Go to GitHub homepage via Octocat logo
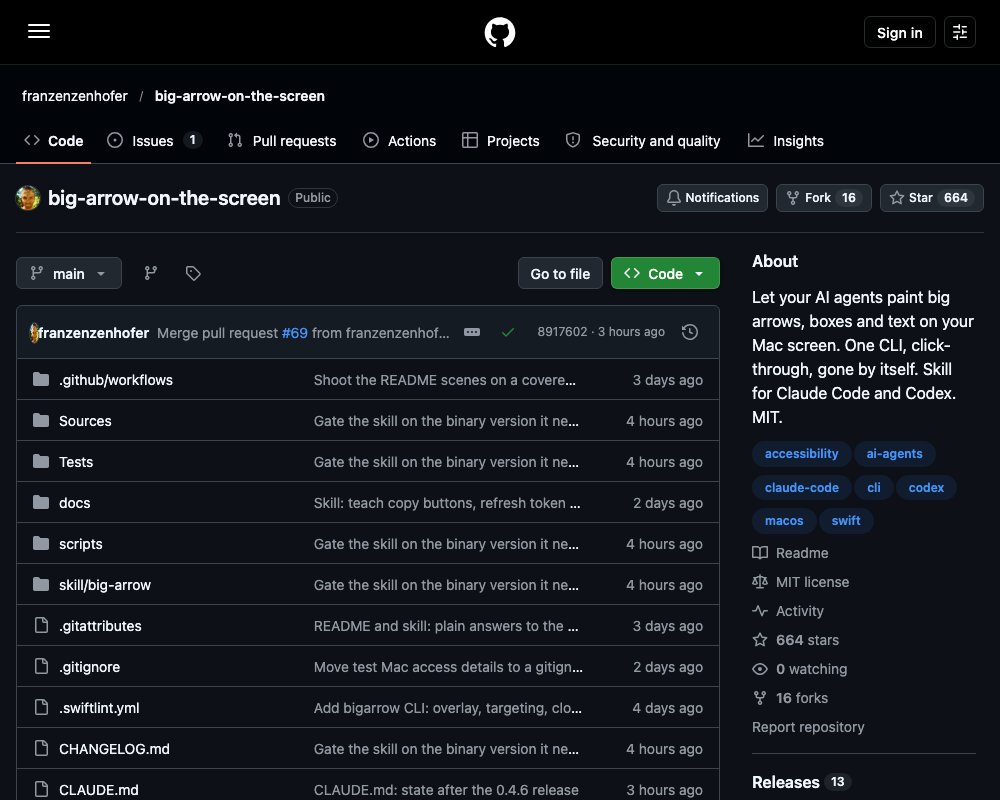The height and width of the screenshot is (800, 1000). tap(500, 32)
